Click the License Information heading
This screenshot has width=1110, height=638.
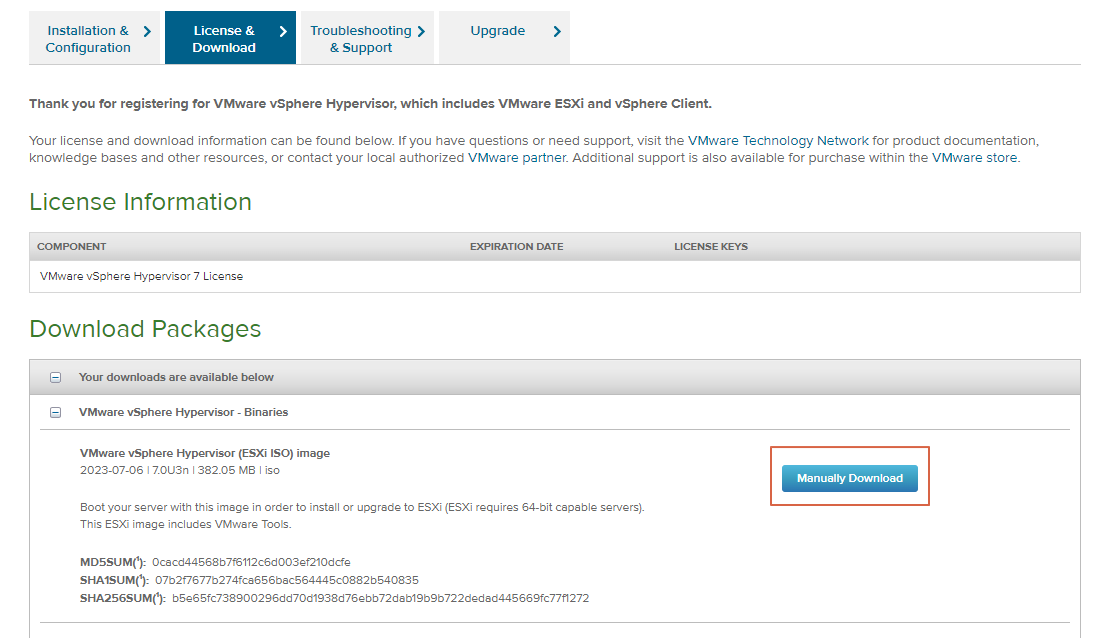[x=140, y=202]
